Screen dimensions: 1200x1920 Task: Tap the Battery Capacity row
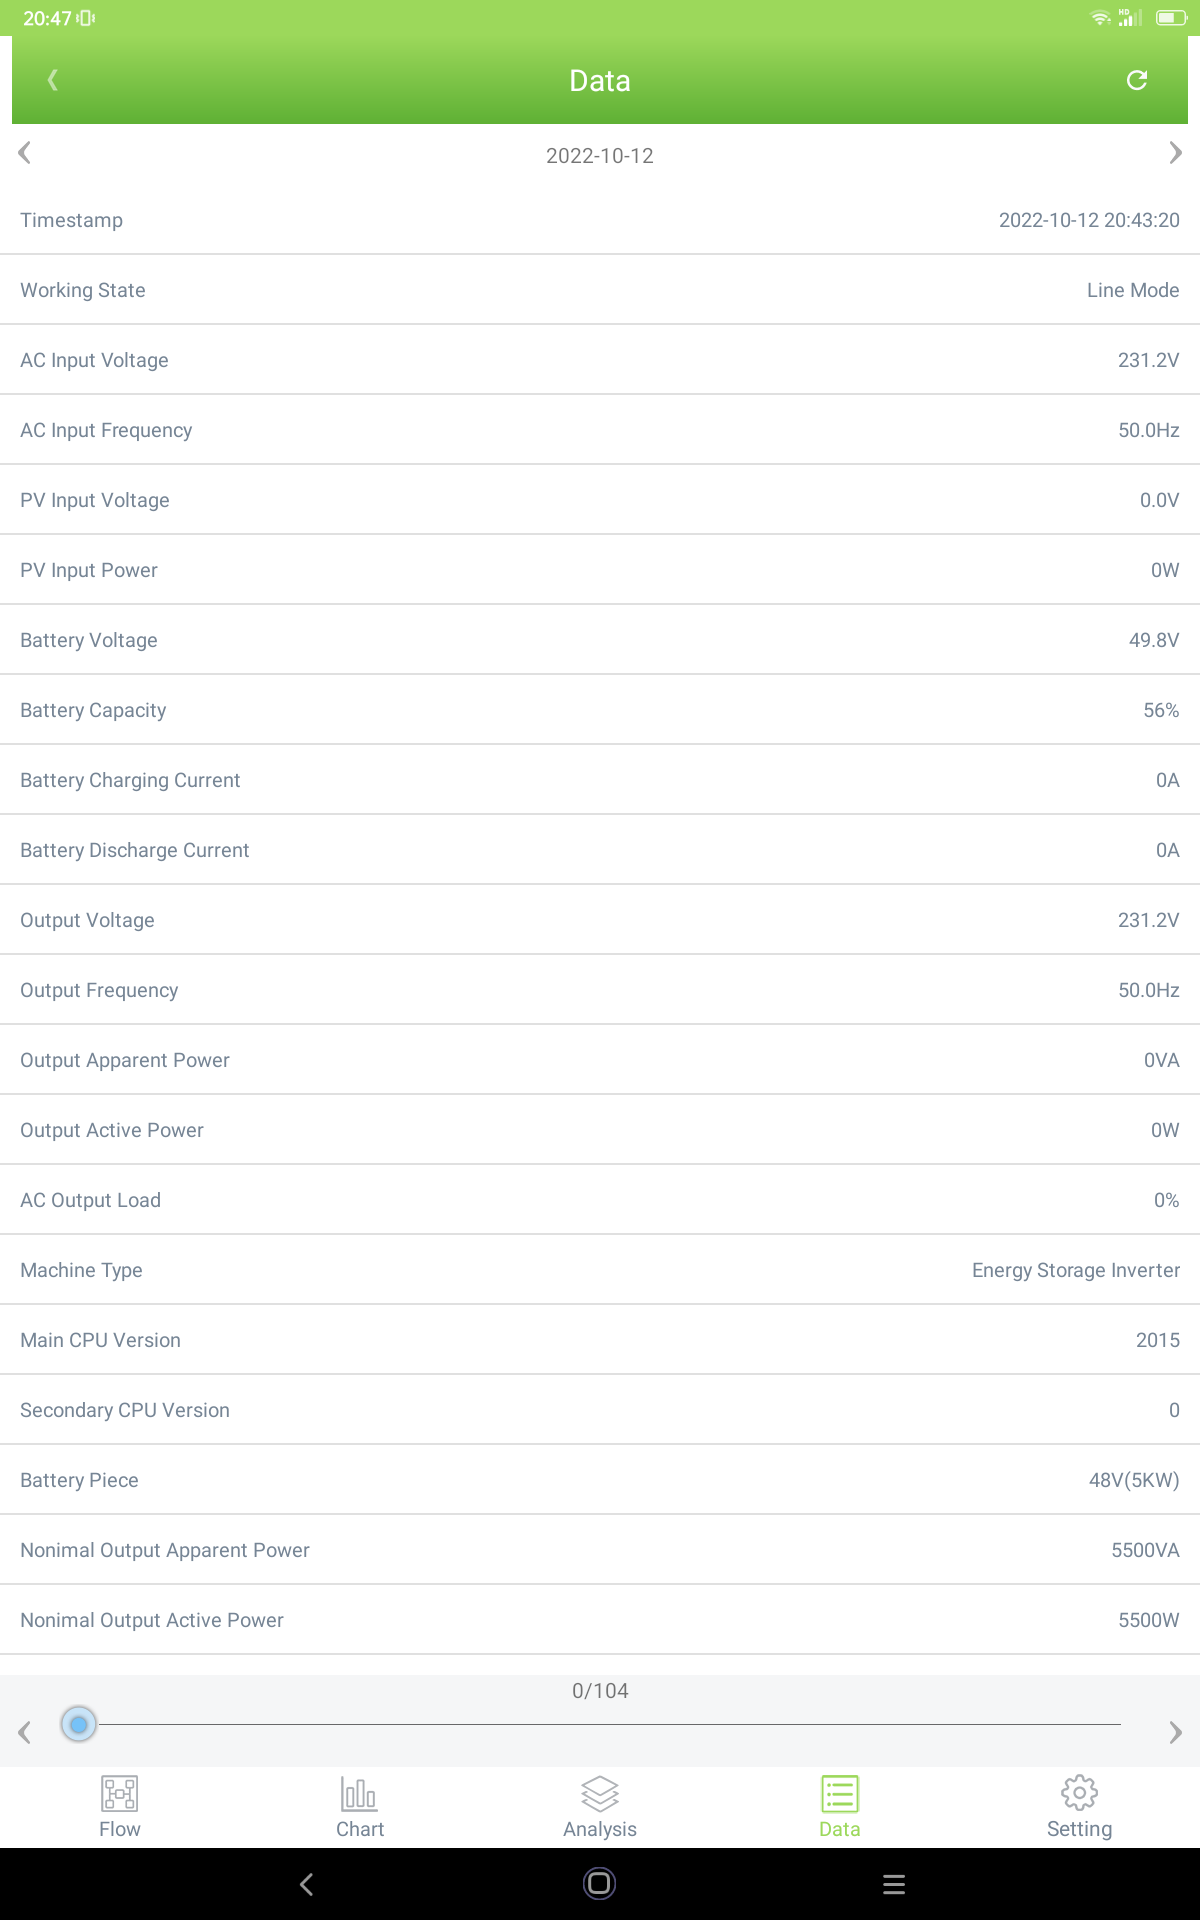(600, 710)
